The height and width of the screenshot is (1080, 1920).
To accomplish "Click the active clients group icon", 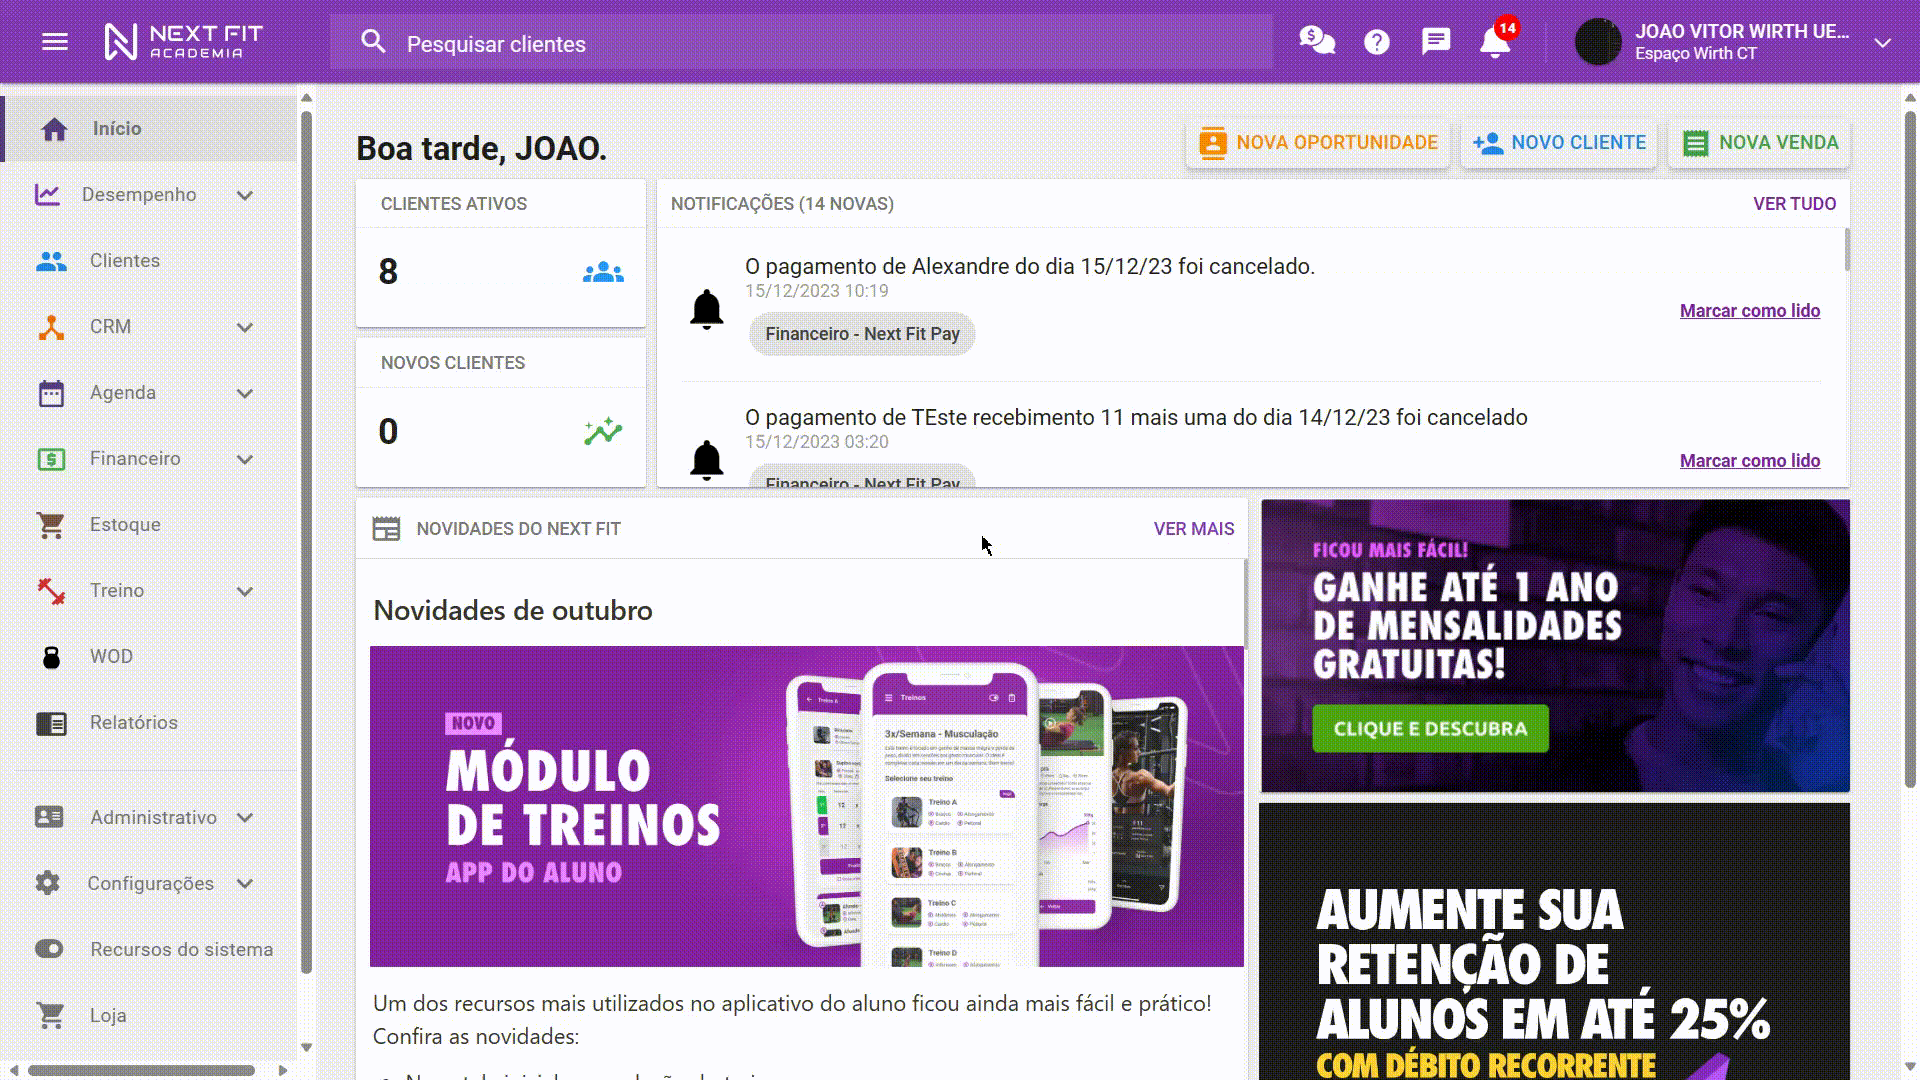I will pos(603,272).
